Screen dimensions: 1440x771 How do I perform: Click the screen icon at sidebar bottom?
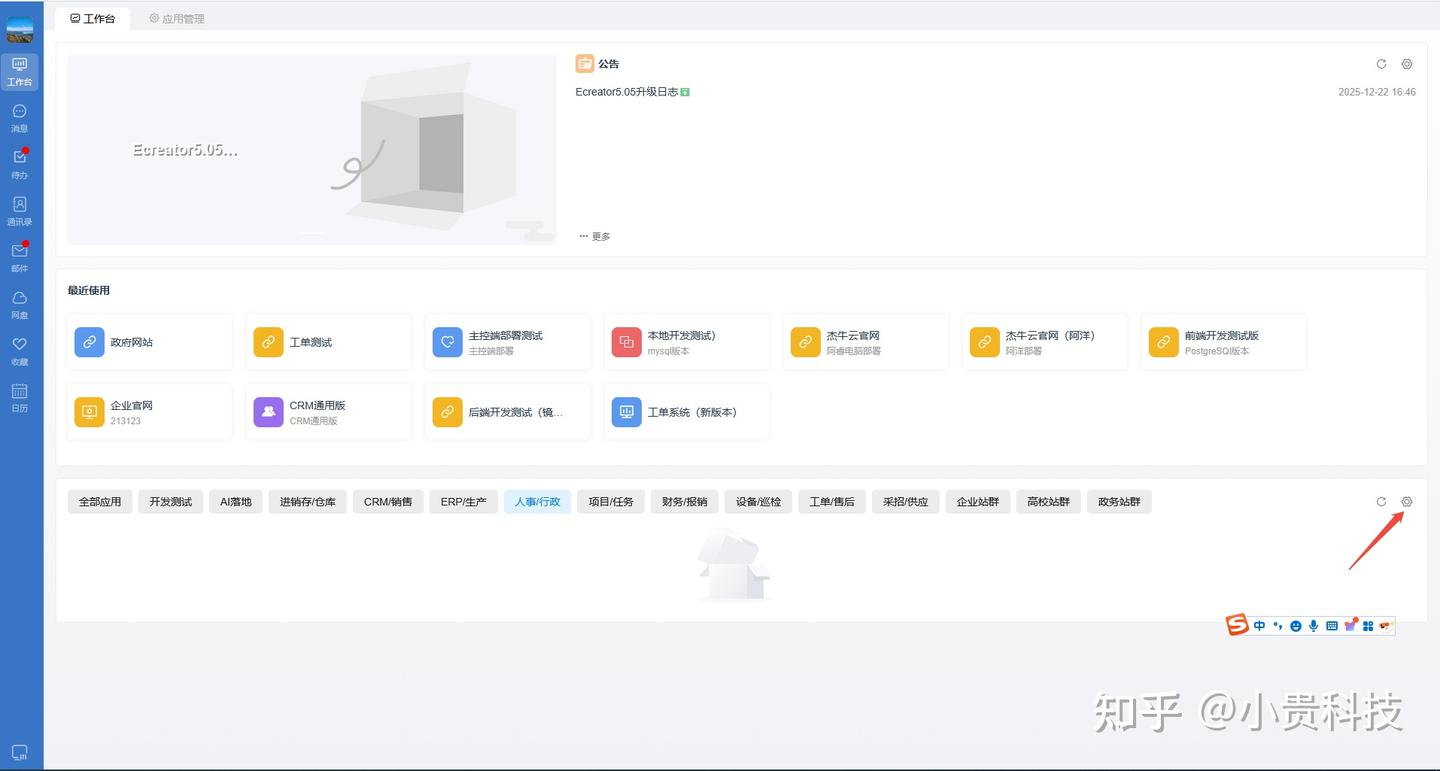19,752
